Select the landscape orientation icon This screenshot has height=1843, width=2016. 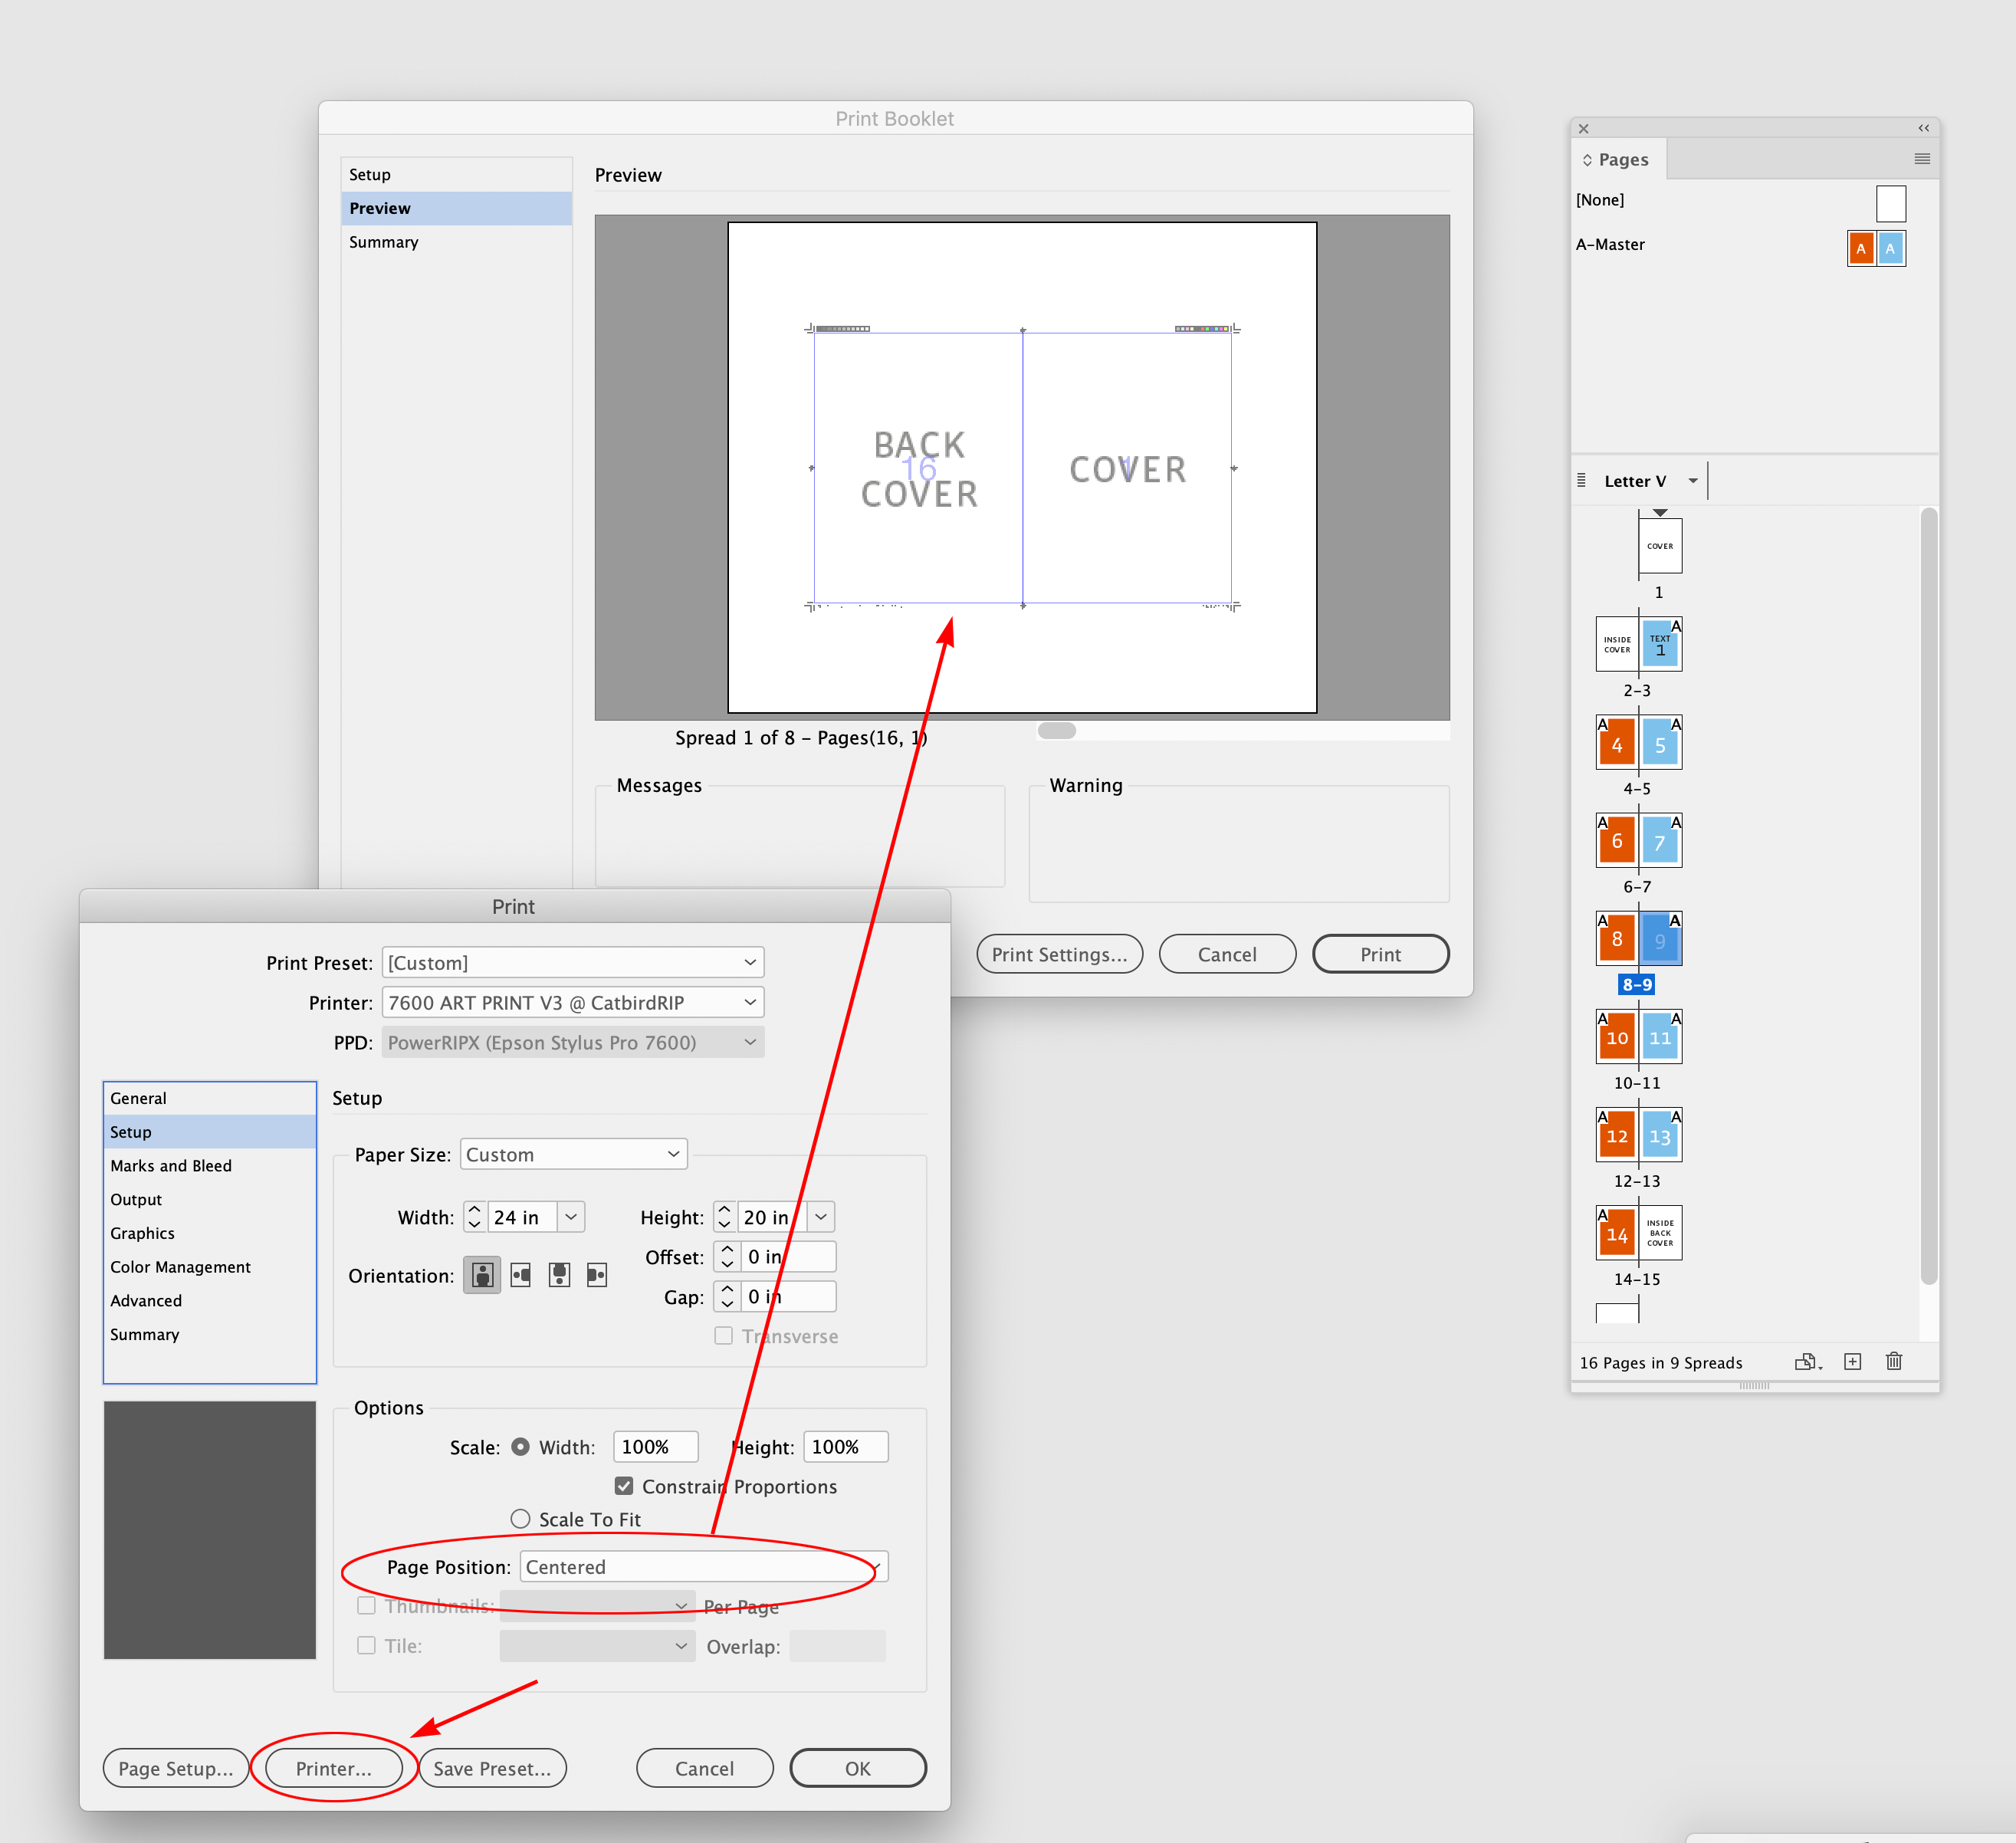pyautogui.click(x=520, y=1274)
